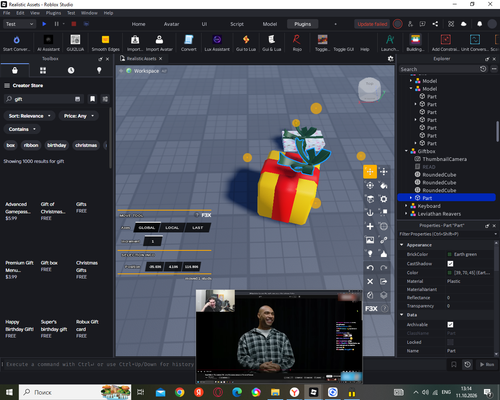The height and width of the screenshot is (400, 500).
Task: Open the GUI2LUA plugin
Action: [75, 43]
